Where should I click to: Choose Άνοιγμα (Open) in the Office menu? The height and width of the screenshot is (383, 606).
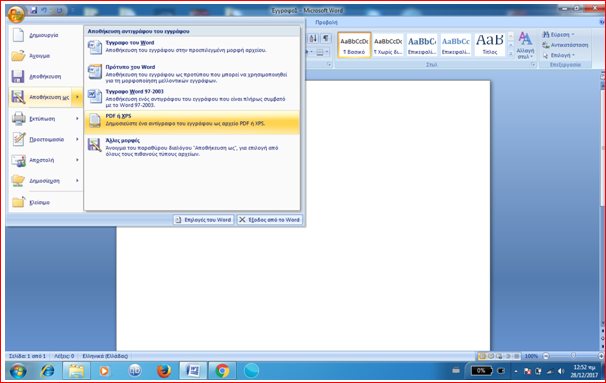[x=45, y=56]
